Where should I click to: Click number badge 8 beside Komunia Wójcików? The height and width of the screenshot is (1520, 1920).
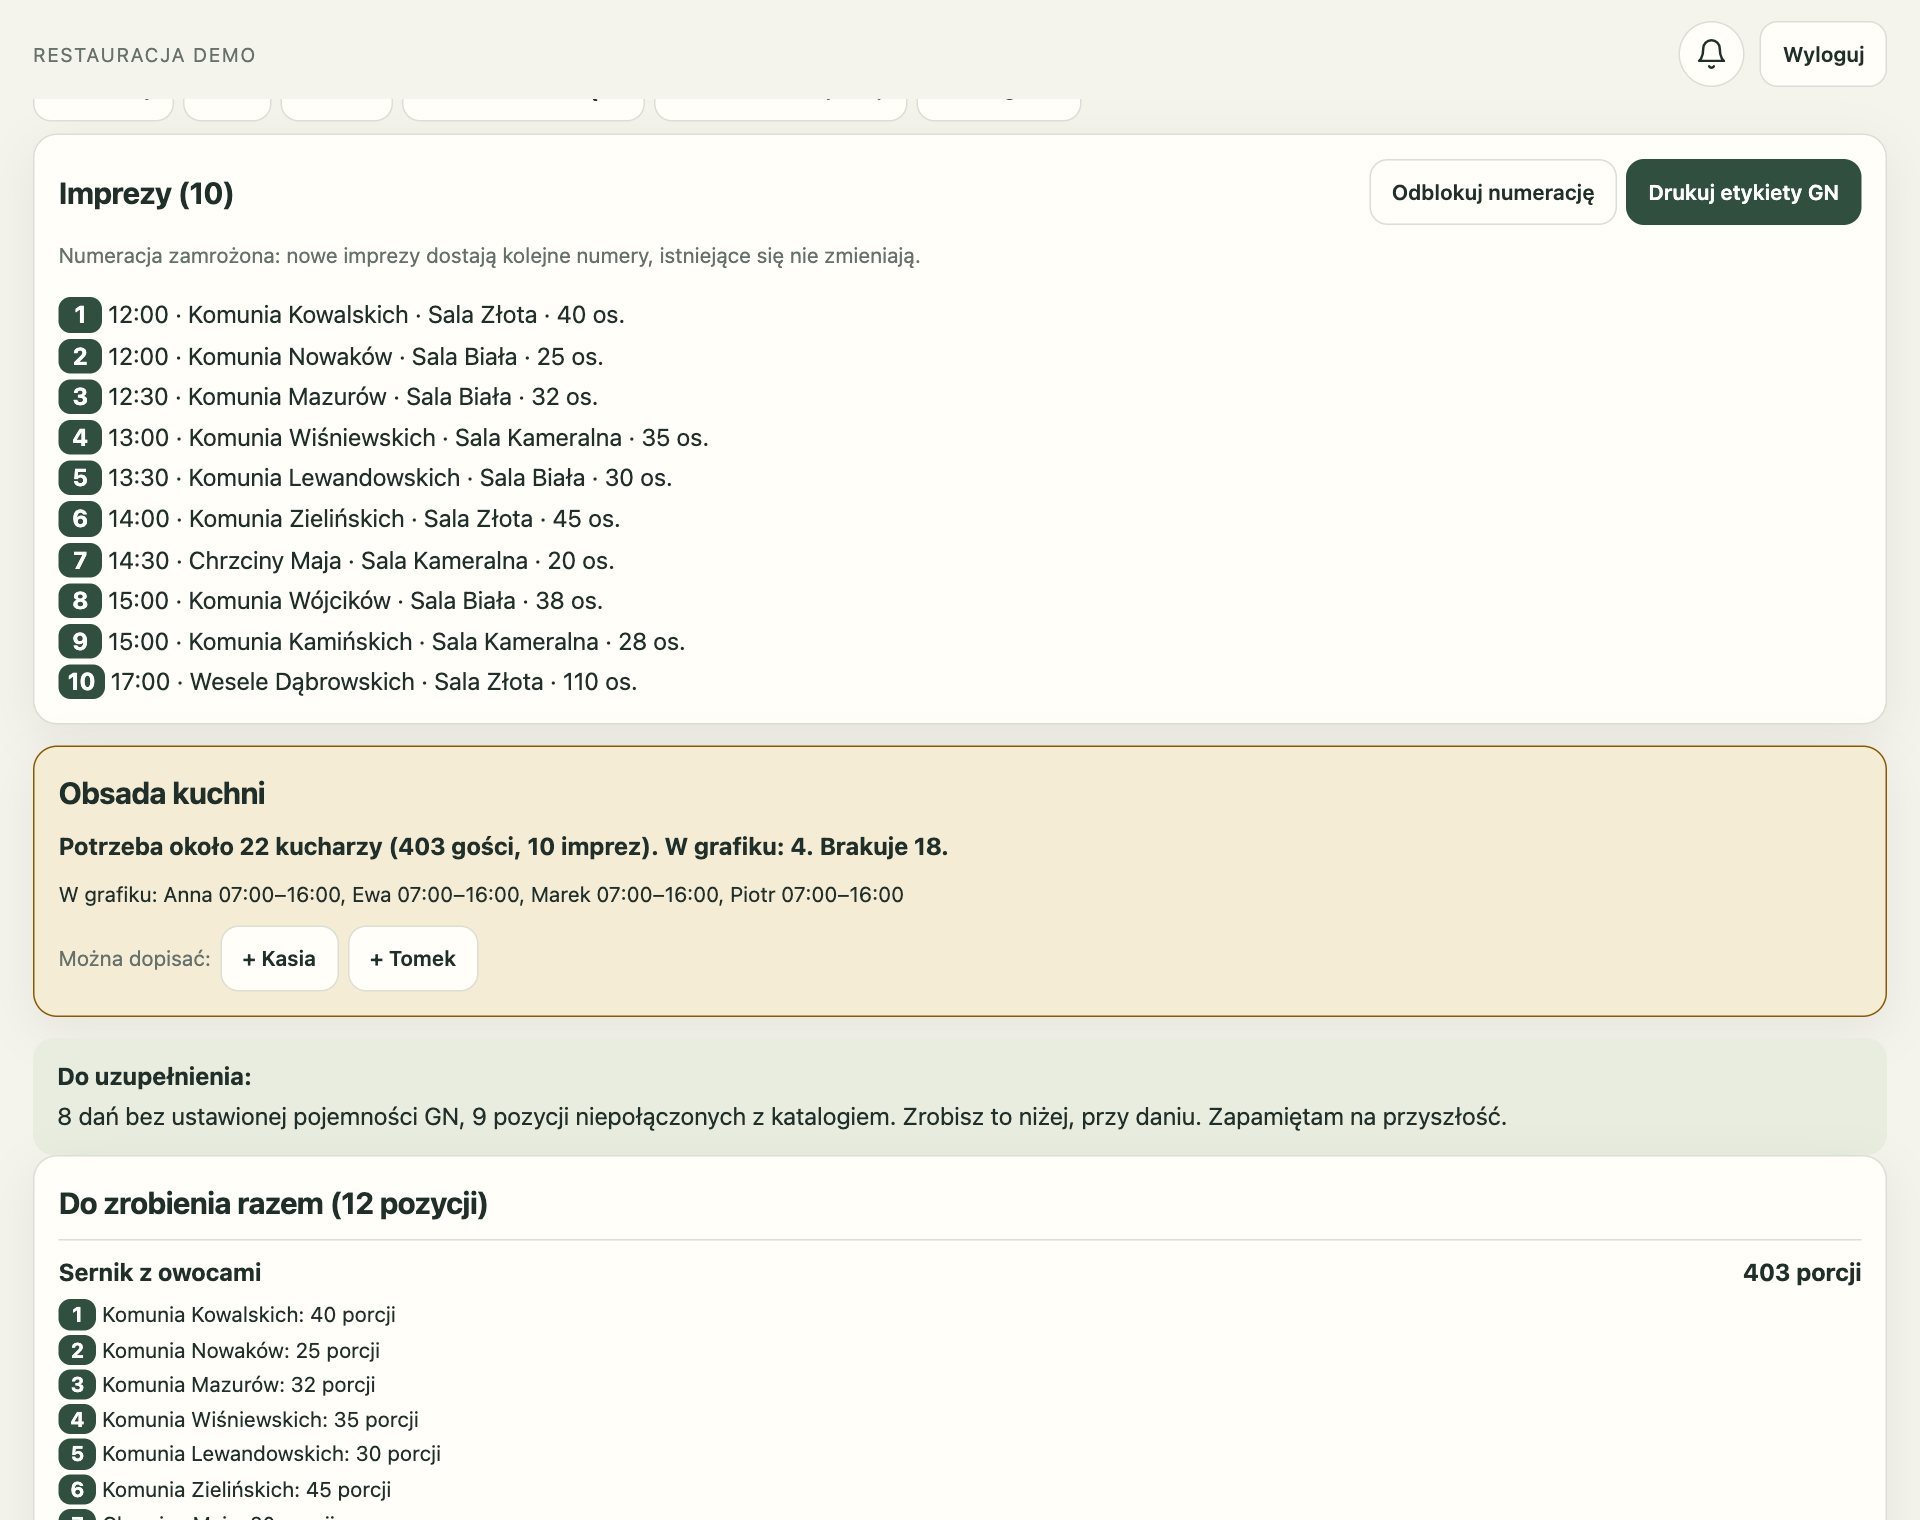(x=80, y=601)
